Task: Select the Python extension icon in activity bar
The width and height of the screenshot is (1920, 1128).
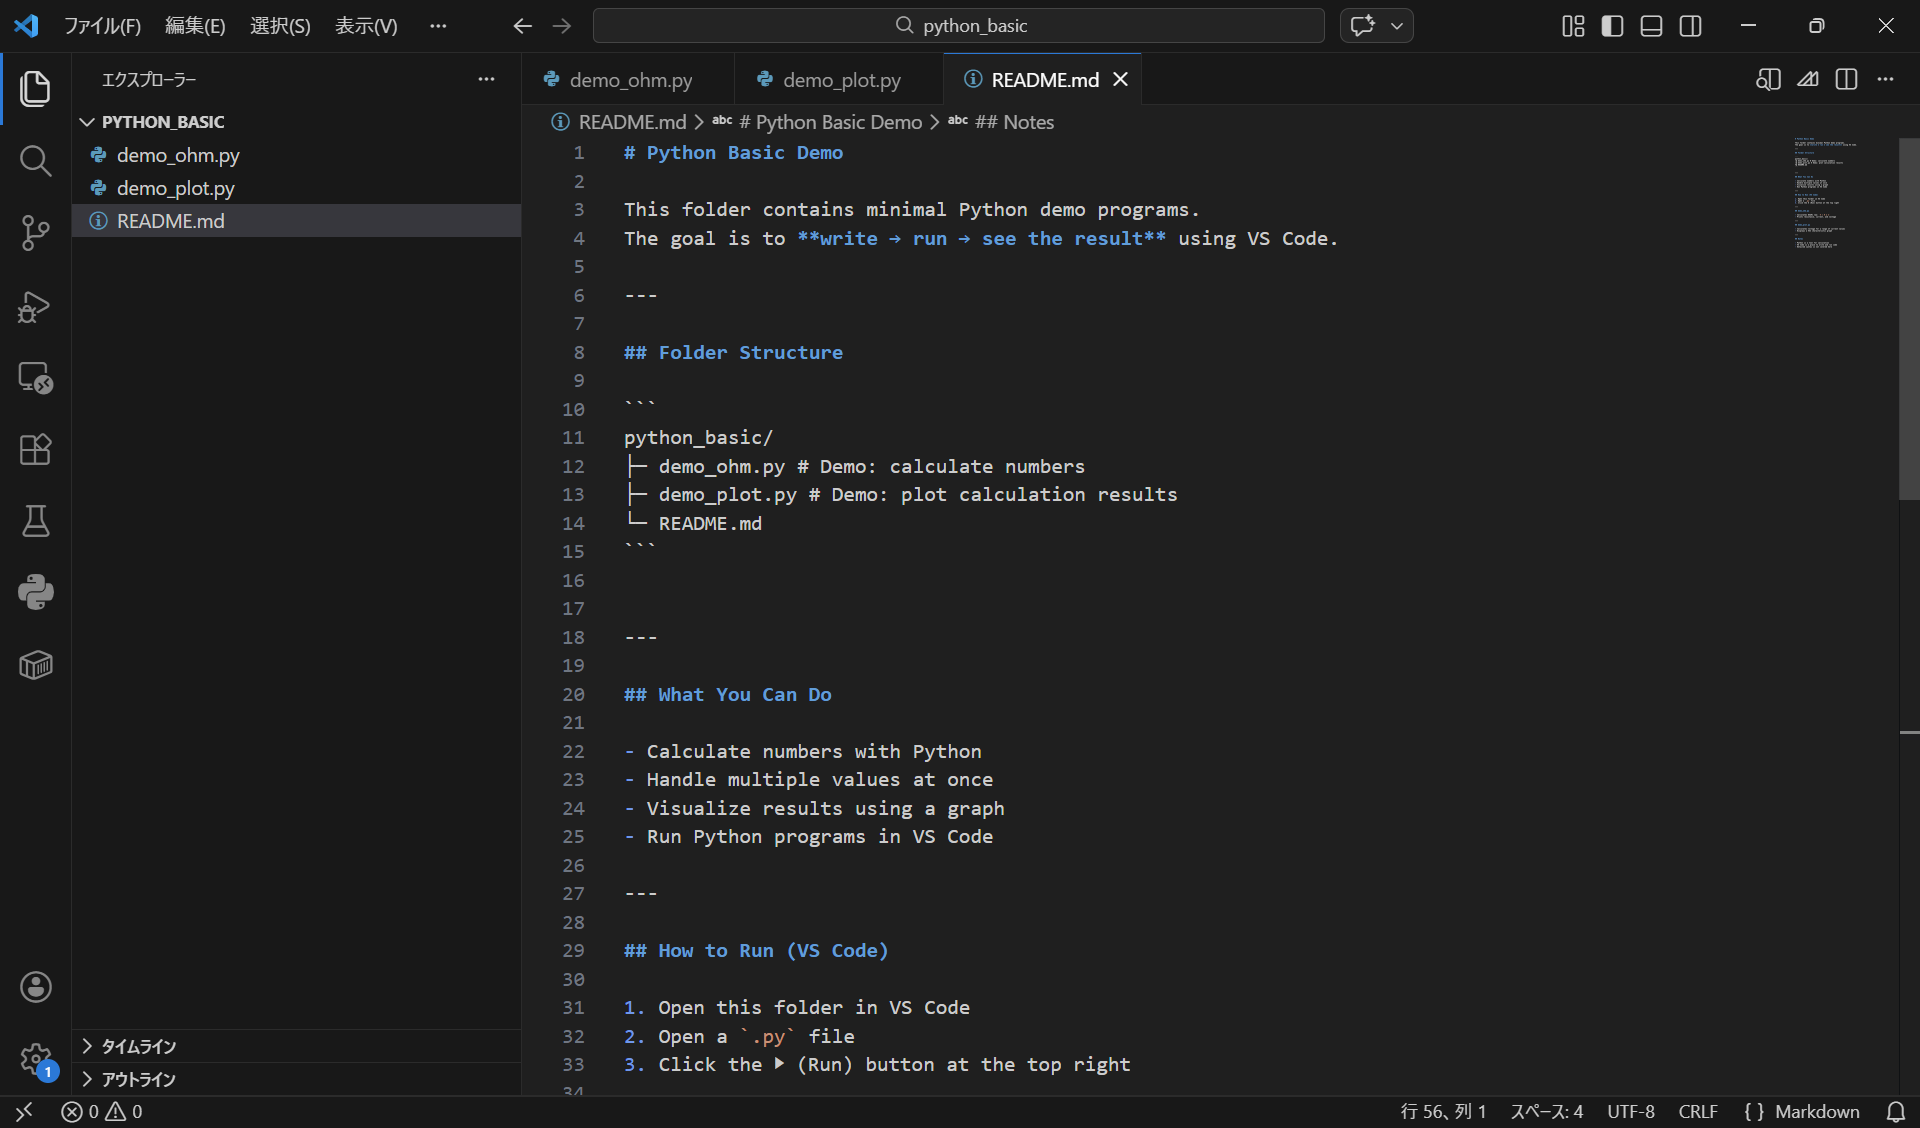Action: (36, 592)
